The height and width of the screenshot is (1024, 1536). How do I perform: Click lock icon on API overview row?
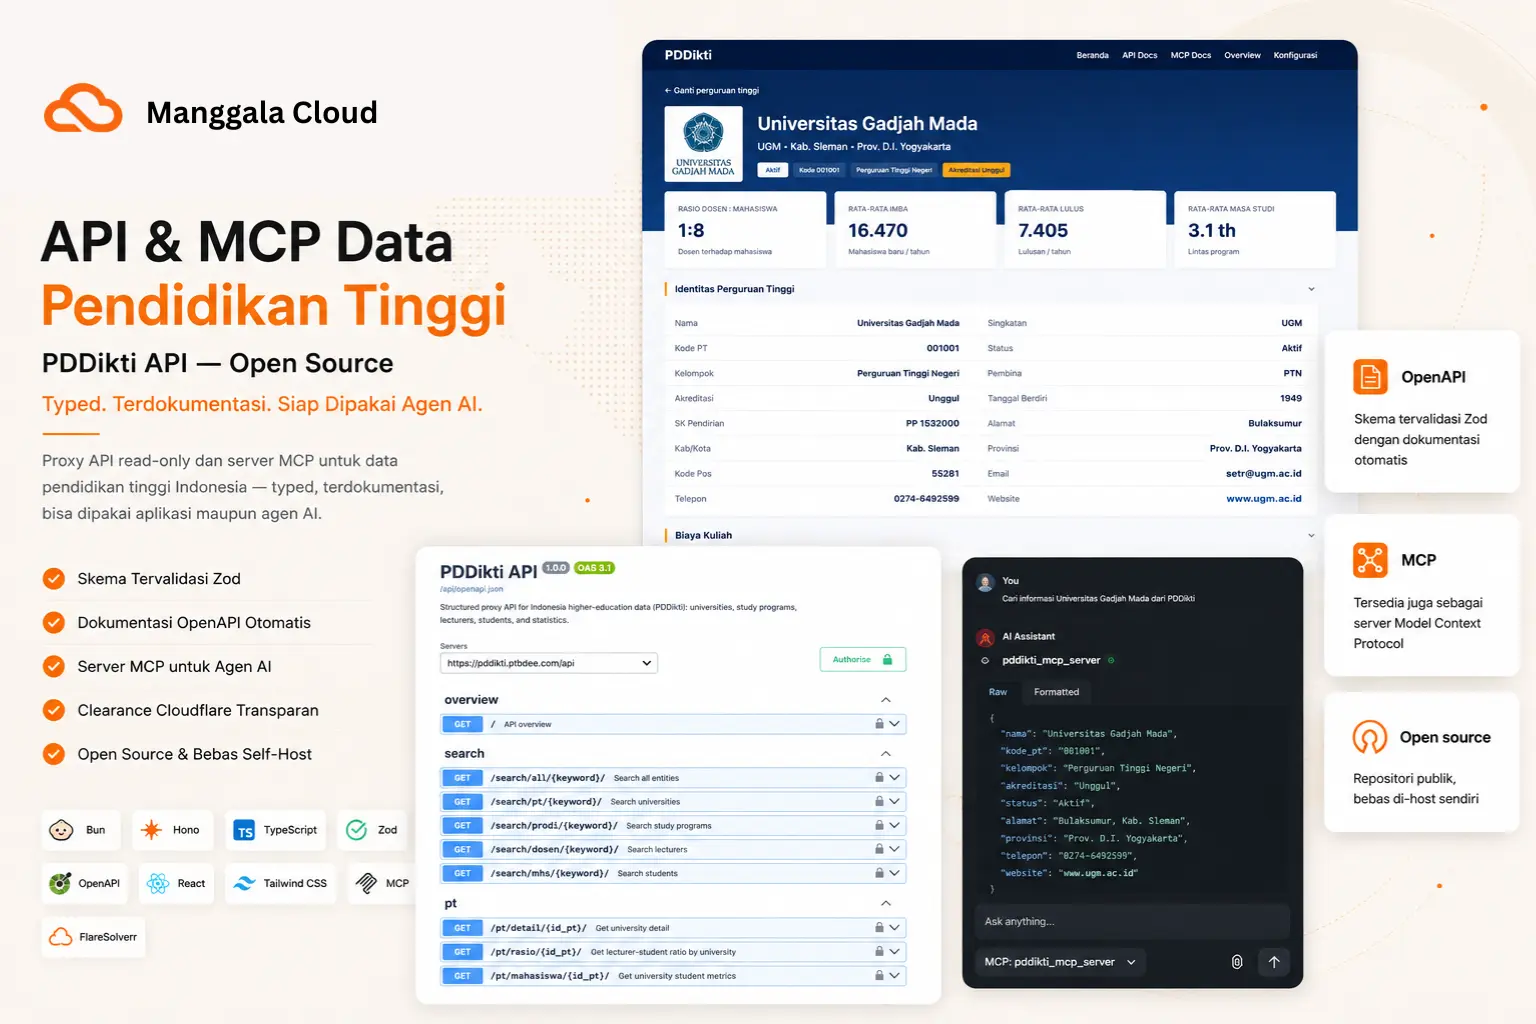coord(879,724)
